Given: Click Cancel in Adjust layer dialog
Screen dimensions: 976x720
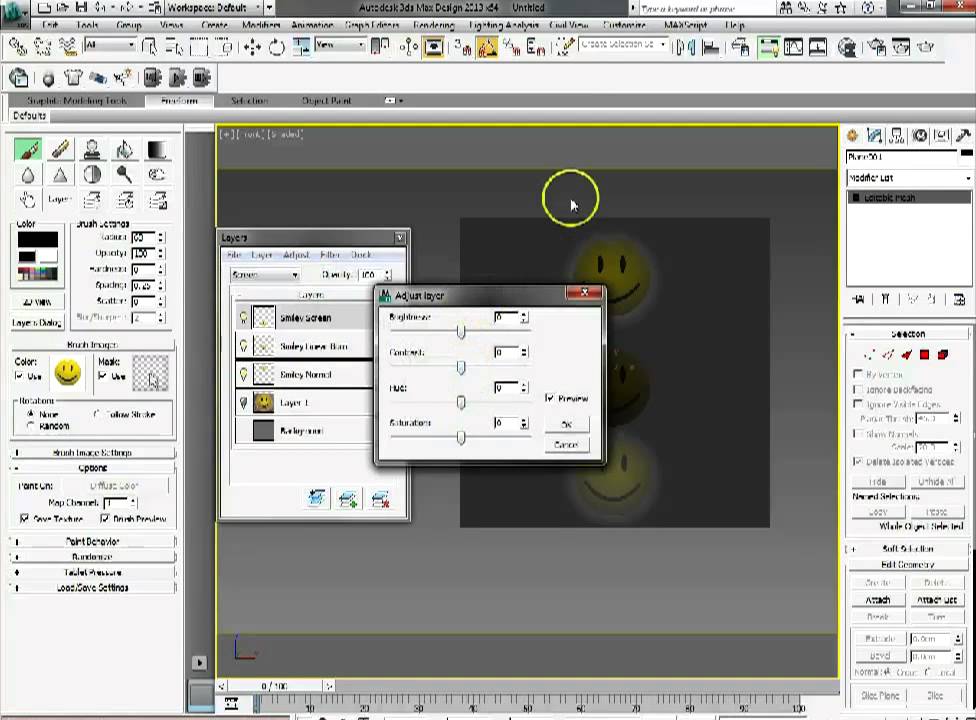Looking at the screenshot, I should pyautogui.click(x=566, y=444).
